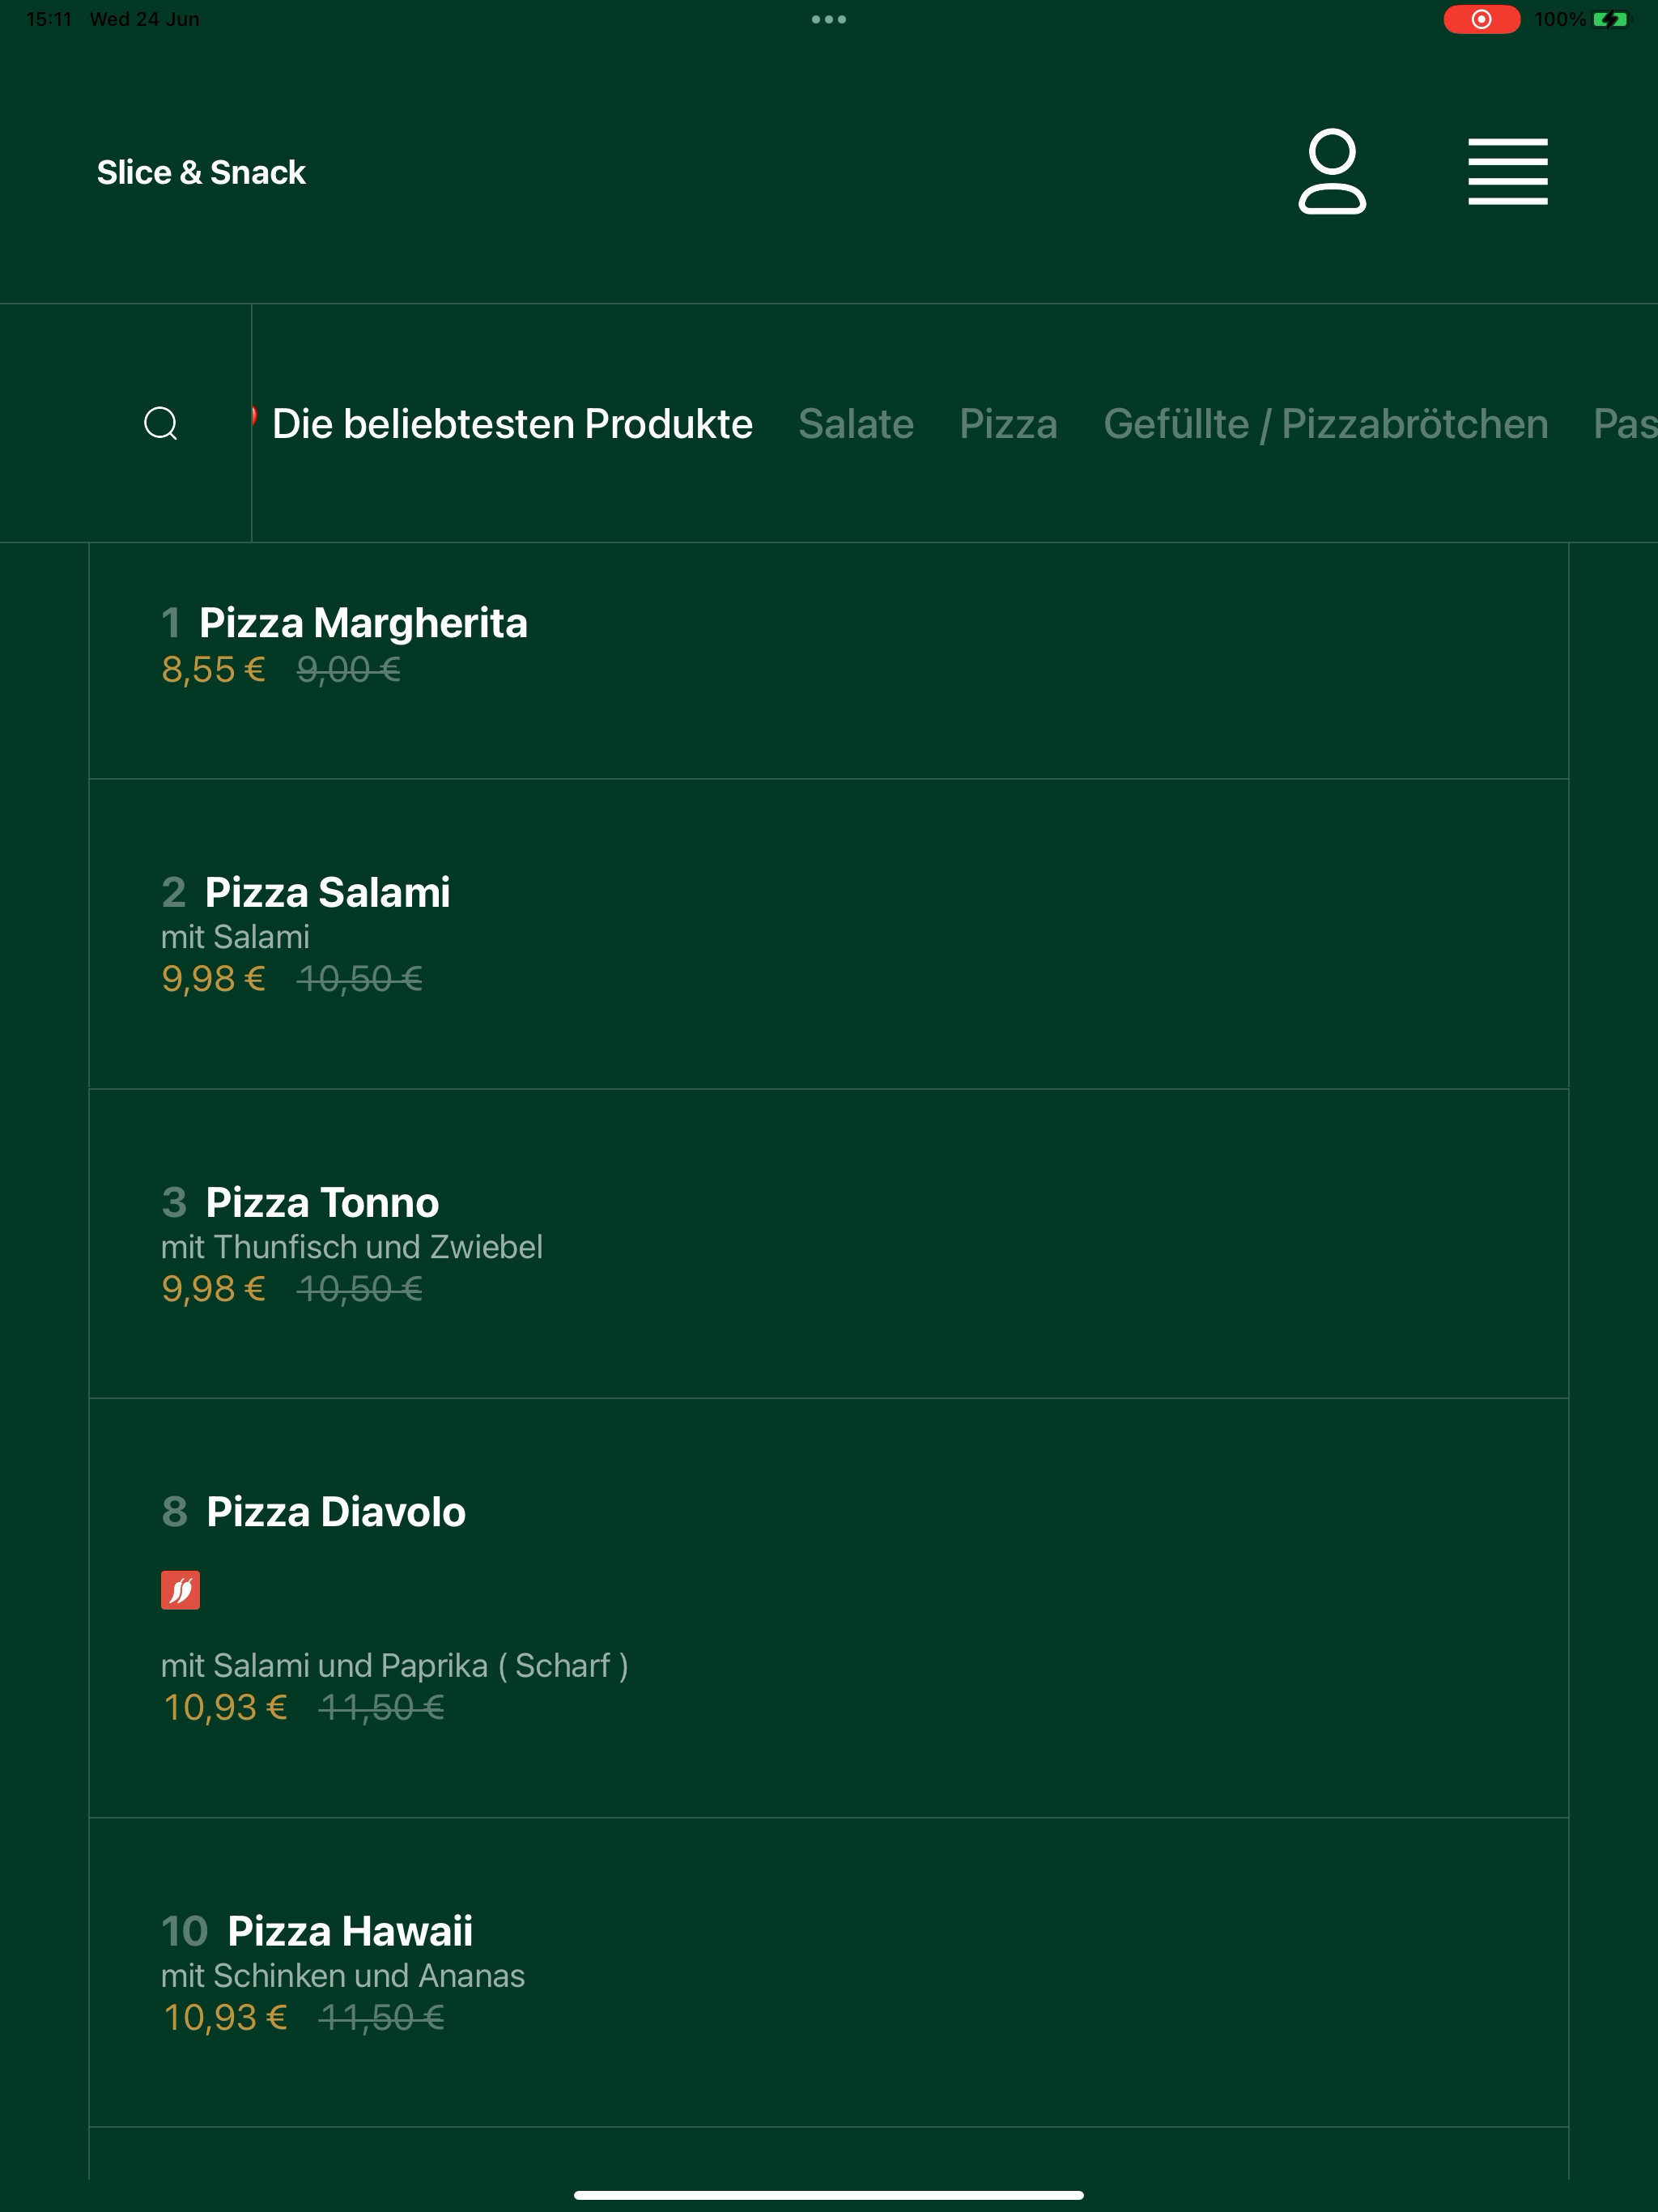Select Pizza Salami menu item
Viewport: 1658px width, 2212px height.
(829, 934)
